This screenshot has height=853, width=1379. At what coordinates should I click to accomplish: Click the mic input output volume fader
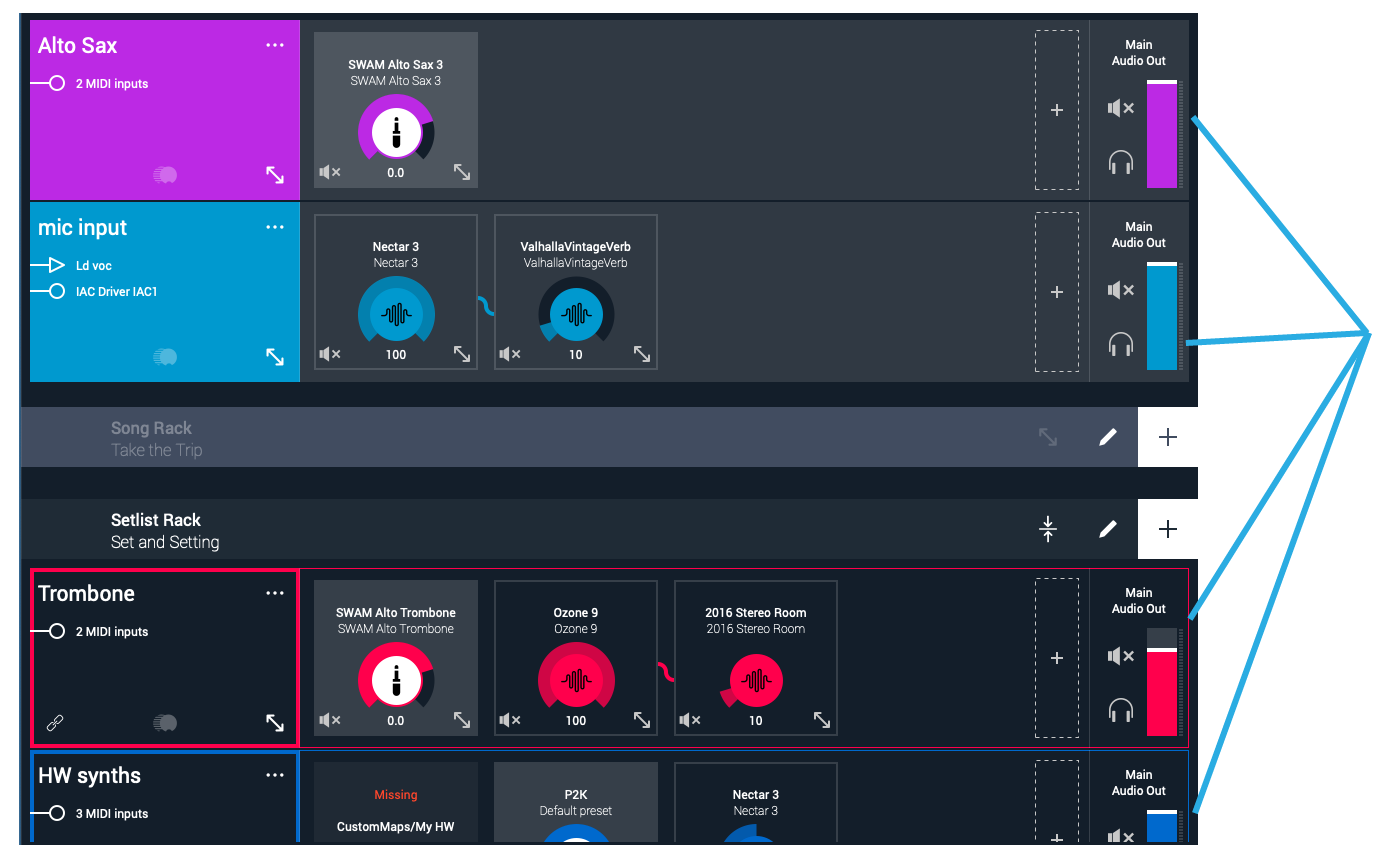click(1162, 316)
